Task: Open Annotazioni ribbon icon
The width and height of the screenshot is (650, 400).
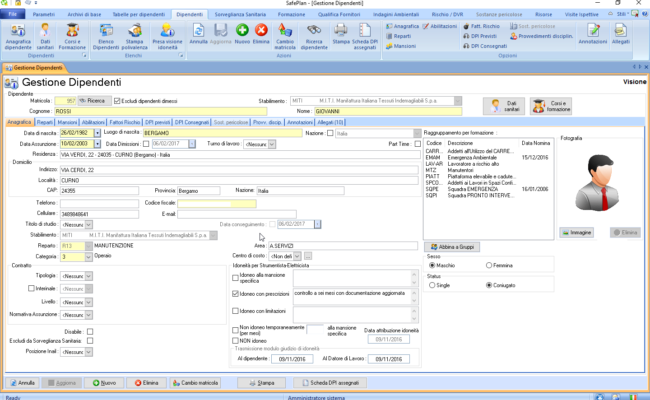Action: click(x=593, y=34)
